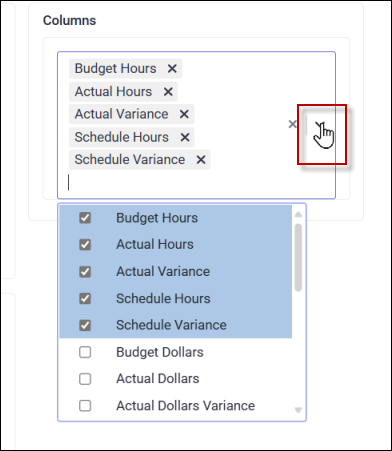Uncheck the Schedule Hours checkbox

85,298
